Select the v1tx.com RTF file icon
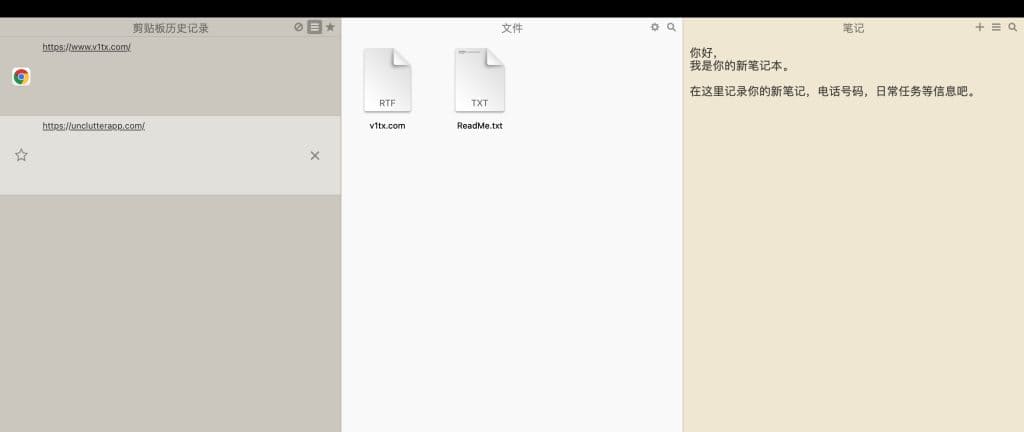The width and height of the screenshot is (1024, 432). click(387, 80)
